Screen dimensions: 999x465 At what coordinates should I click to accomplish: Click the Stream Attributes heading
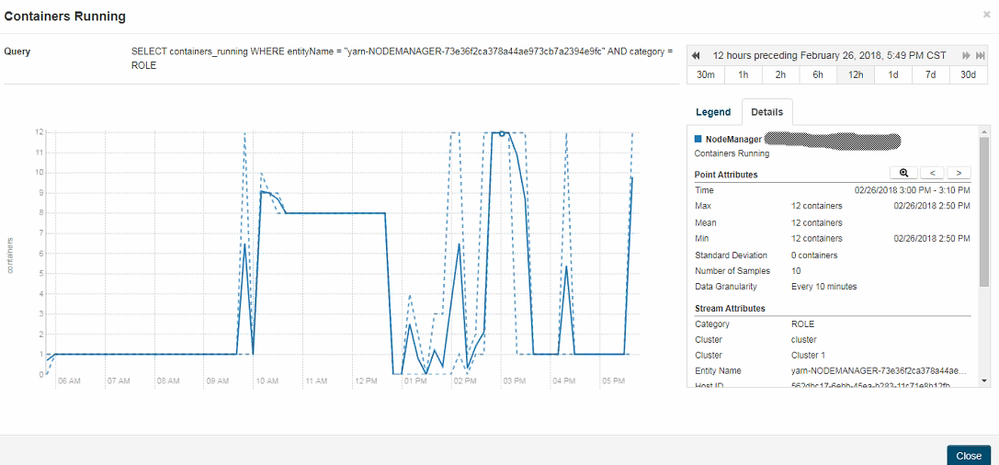click(730, 308)
